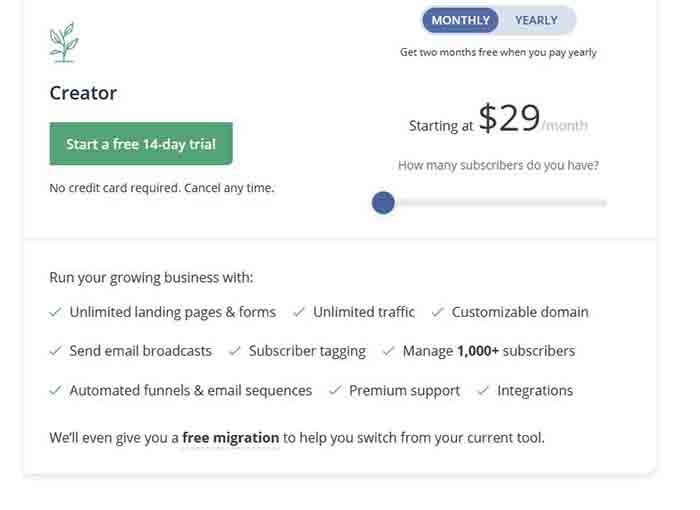Click checkmark next to Customizable domain

[438, 312]
